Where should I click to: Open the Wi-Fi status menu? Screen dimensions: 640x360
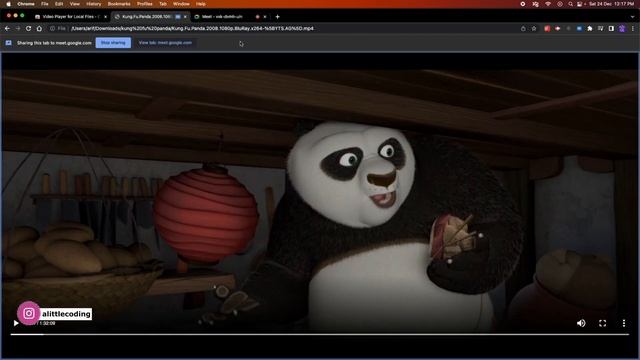point(548,4)
